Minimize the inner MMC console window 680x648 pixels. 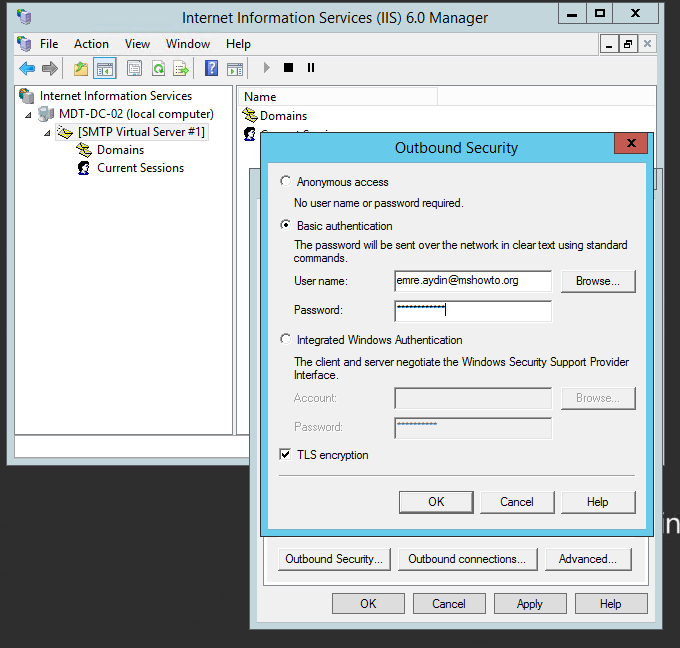tap(609, 44)
